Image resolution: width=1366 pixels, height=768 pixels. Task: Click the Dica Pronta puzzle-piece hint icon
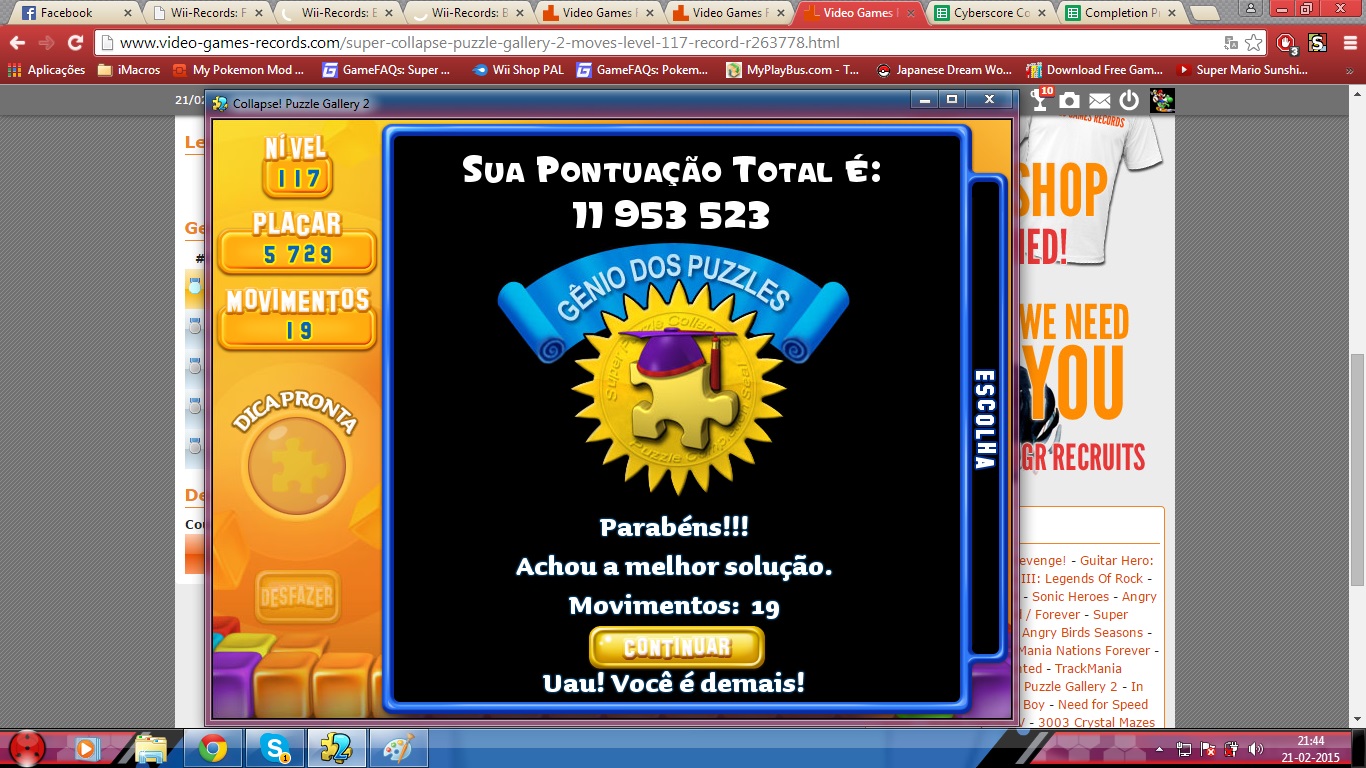[x=296, y=465]
